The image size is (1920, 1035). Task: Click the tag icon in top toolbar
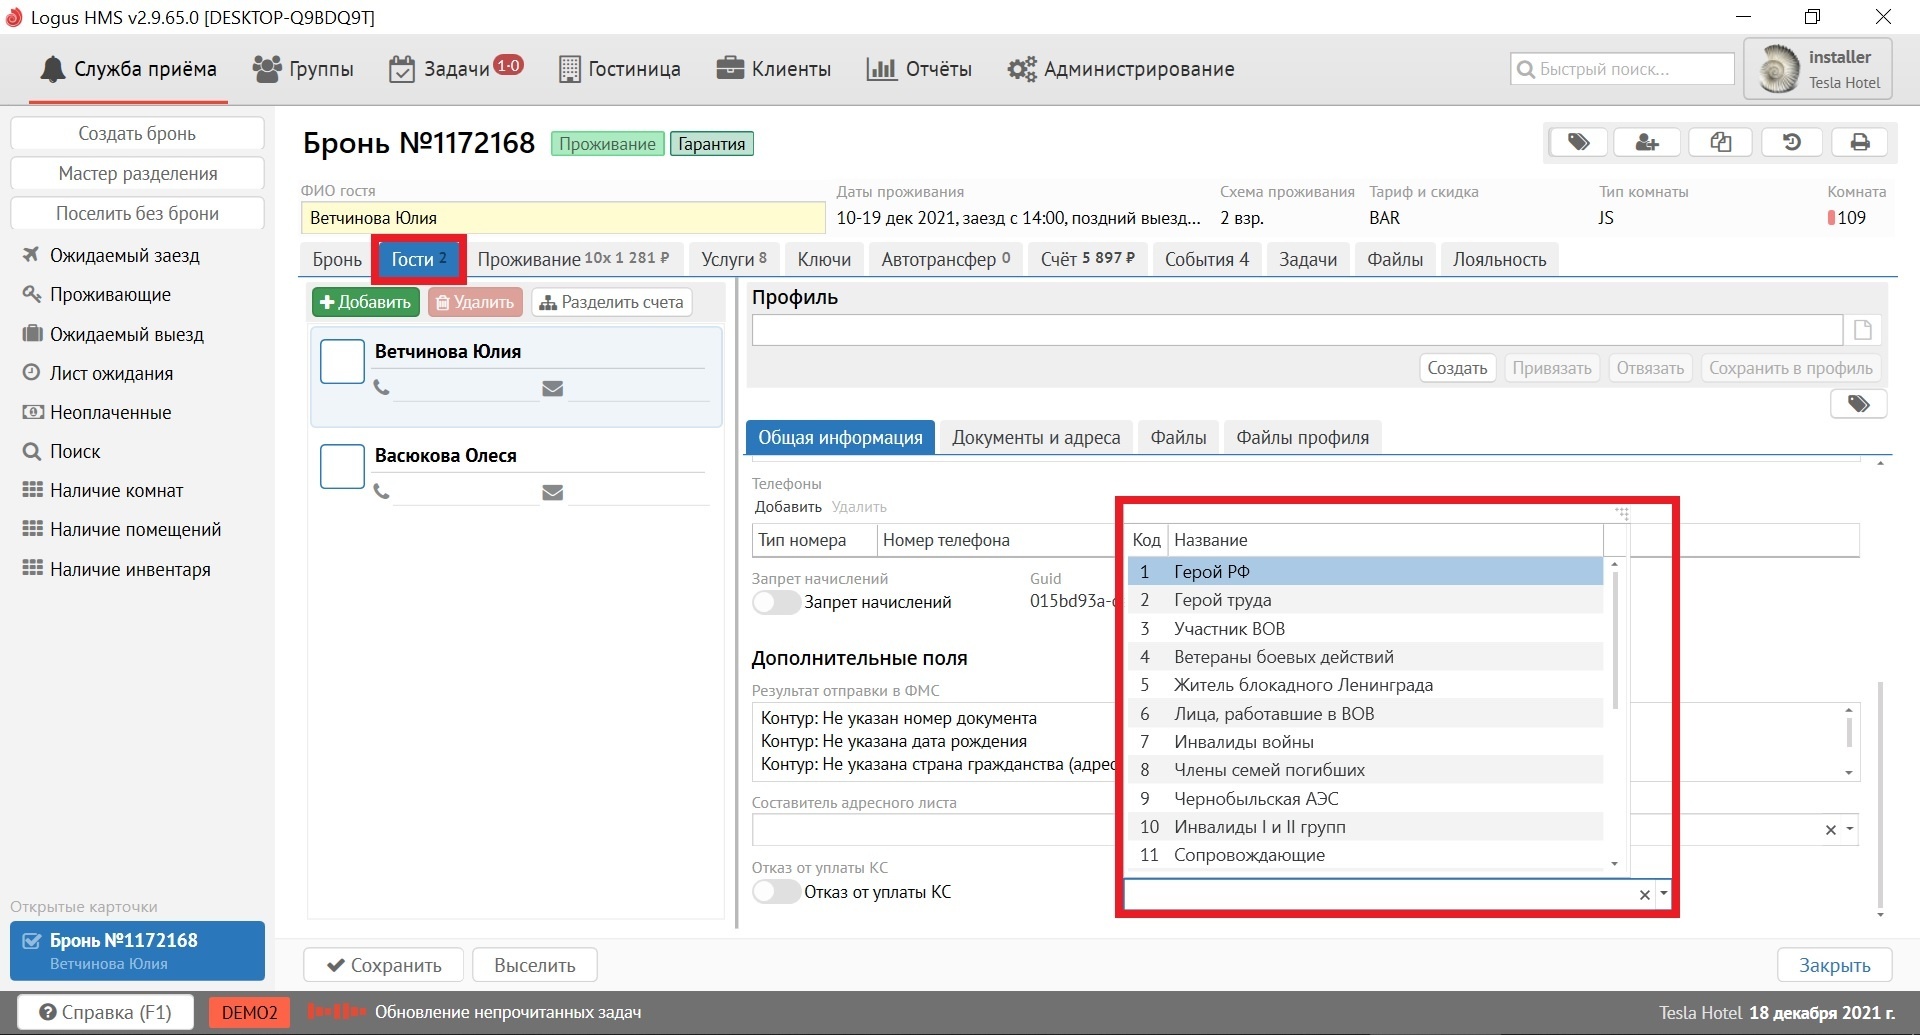pyautogui.click(x=1578, y=142)
